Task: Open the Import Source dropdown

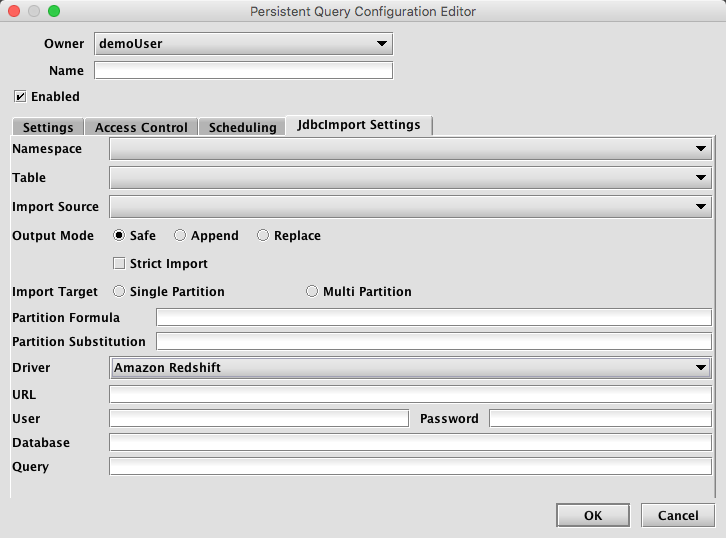Action: pyautogui.click(x=410, y=206)
